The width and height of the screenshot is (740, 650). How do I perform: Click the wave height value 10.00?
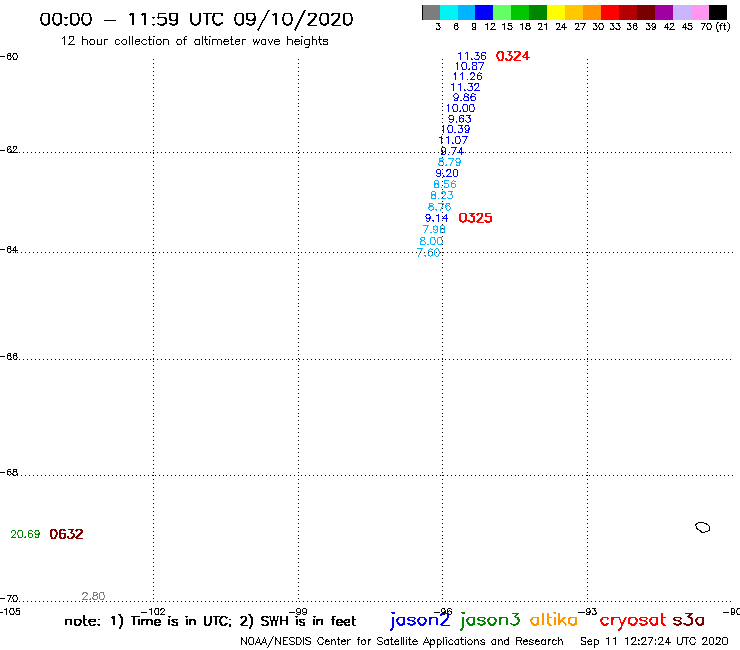[x=460, y=109]
